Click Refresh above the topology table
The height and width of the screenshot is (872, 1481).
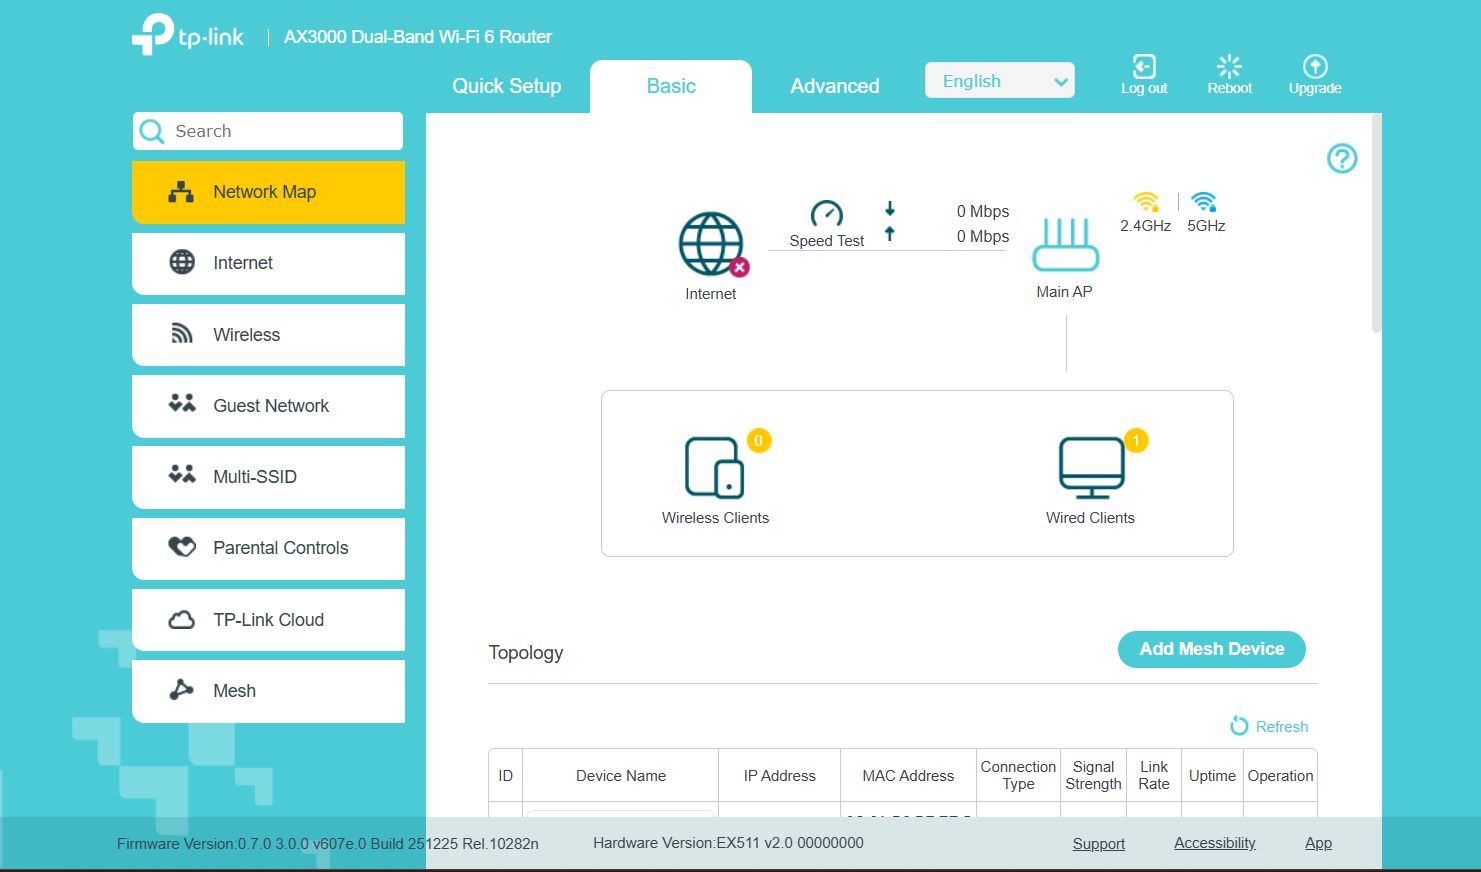coord(1269,726)
